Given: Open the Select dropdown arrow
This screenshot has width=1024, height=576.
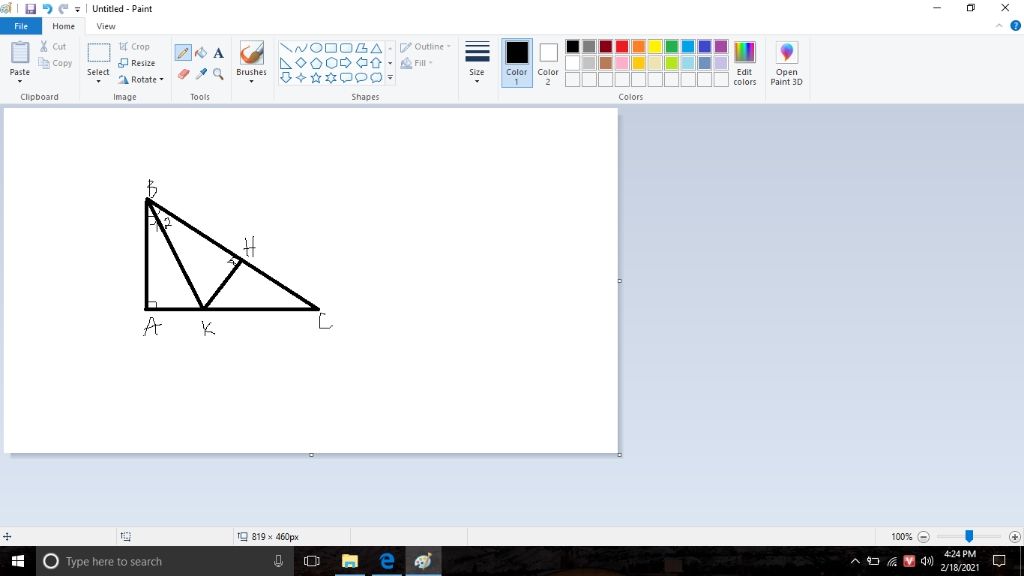Looking at the screenshot, I should [98, 81].
